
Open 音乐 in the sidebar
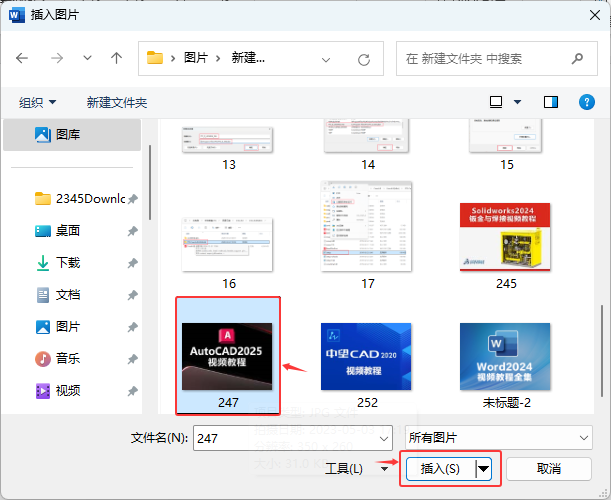click(58, 359)
